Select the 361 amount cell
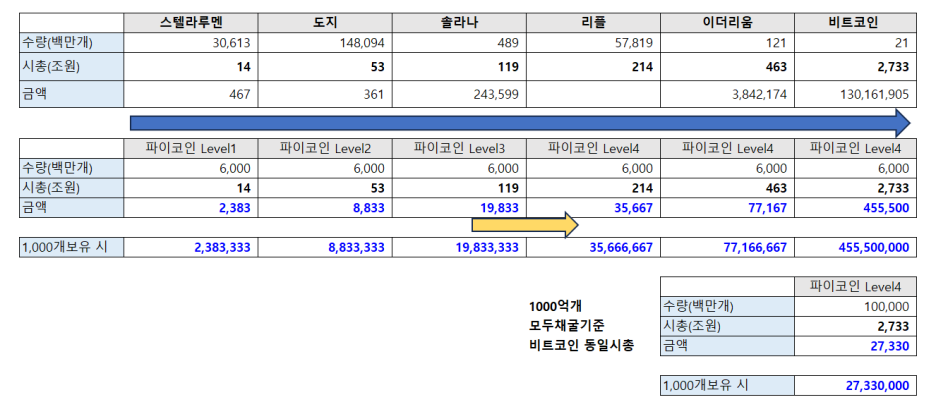Image resolution: width=936 pixels, height=414 pixels. [x=325, y=94]
